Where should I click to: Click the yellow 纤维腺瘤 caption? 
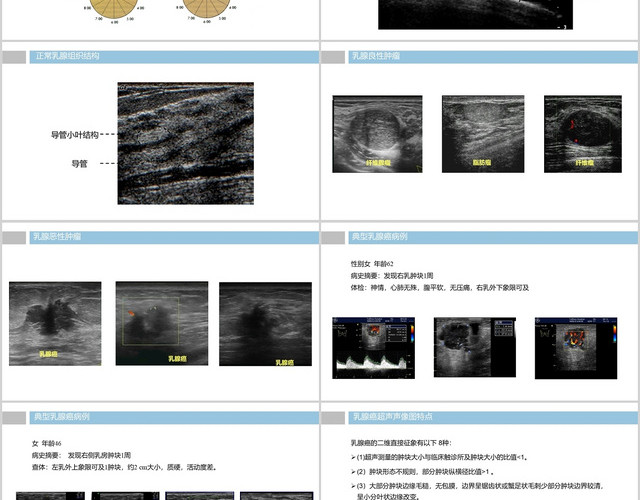(x=378, y=162)
